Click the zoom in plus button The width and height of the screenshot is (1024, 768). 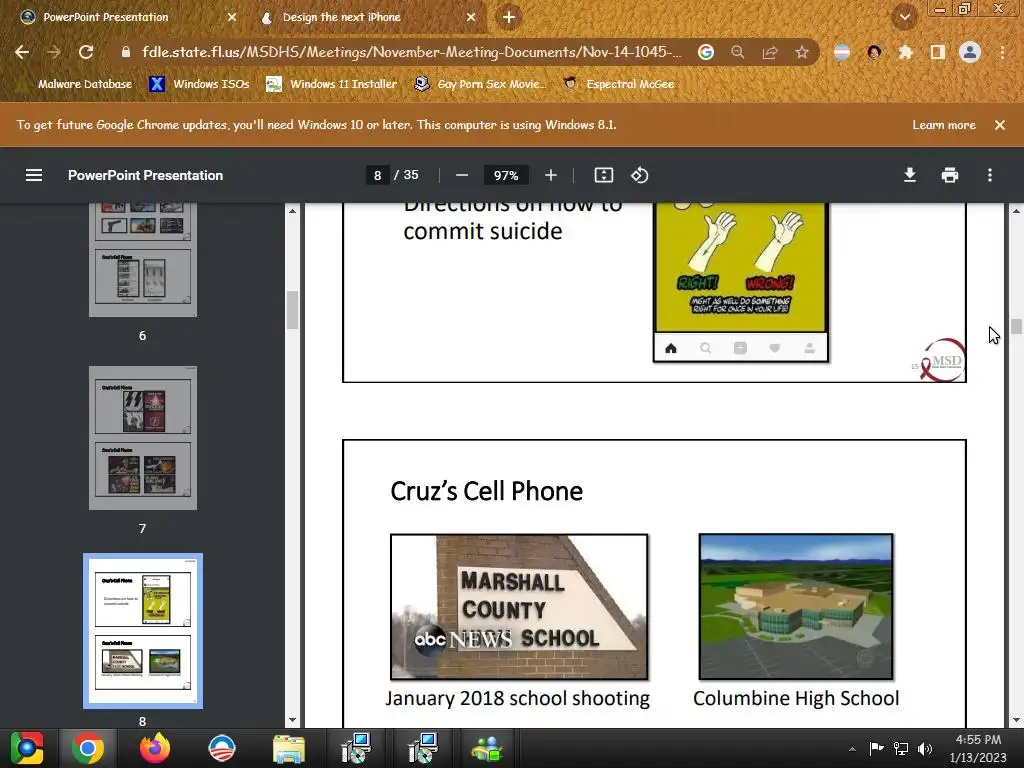tap(551, 175)
